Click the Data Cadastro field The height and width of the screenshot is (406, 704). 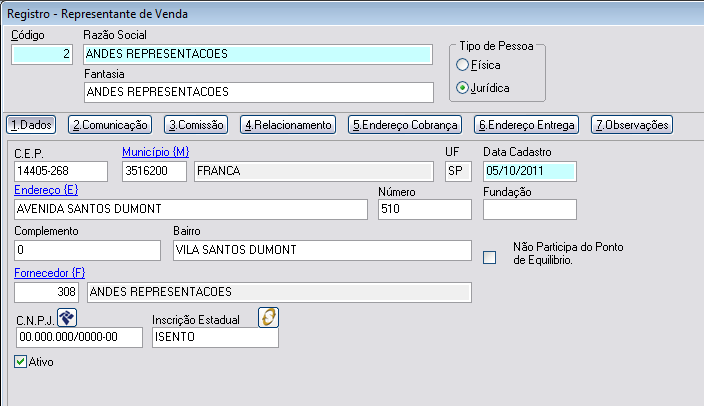pyautogui.click(x=530, y=171)
